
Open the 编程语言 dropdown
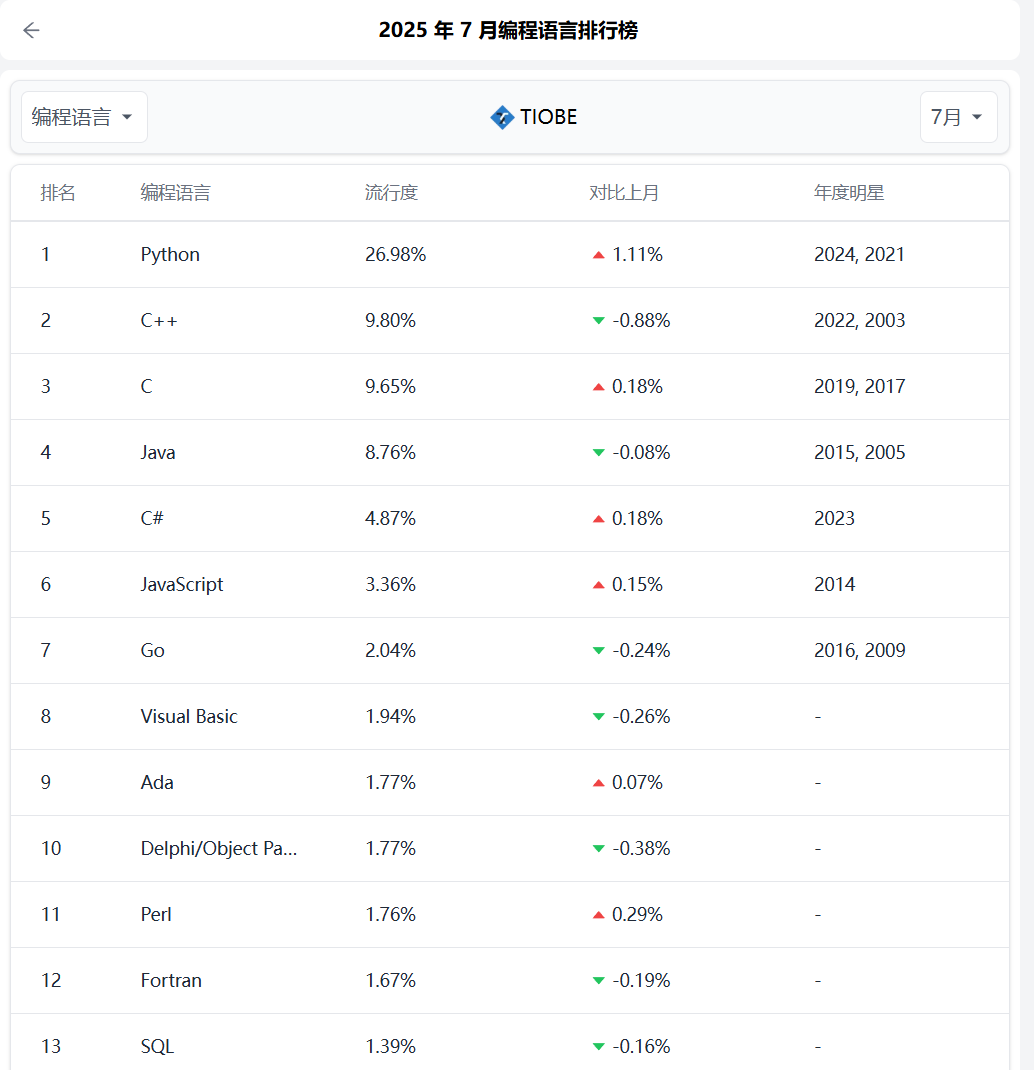pyautogui.click(x=84, y=117)
